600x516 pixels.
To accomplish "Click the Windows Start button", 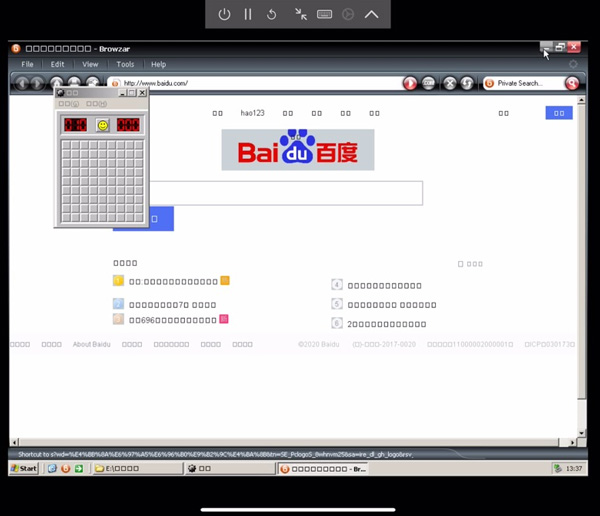I will (x=24, y=469).
